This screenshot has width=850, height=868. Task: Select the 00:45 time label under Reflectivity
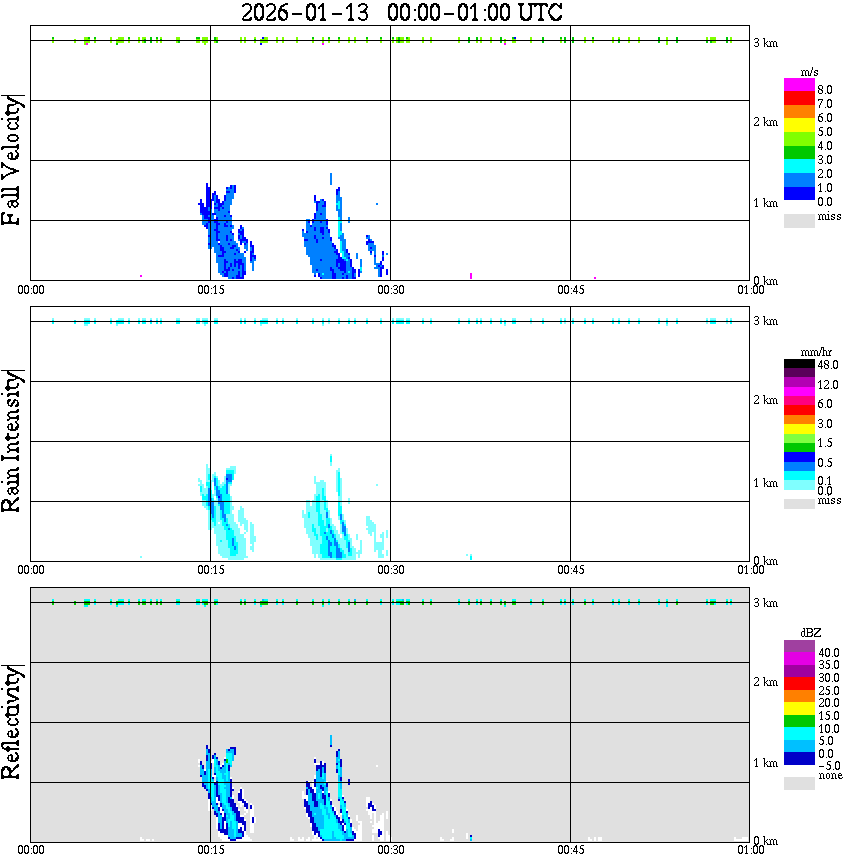point(570,850)
